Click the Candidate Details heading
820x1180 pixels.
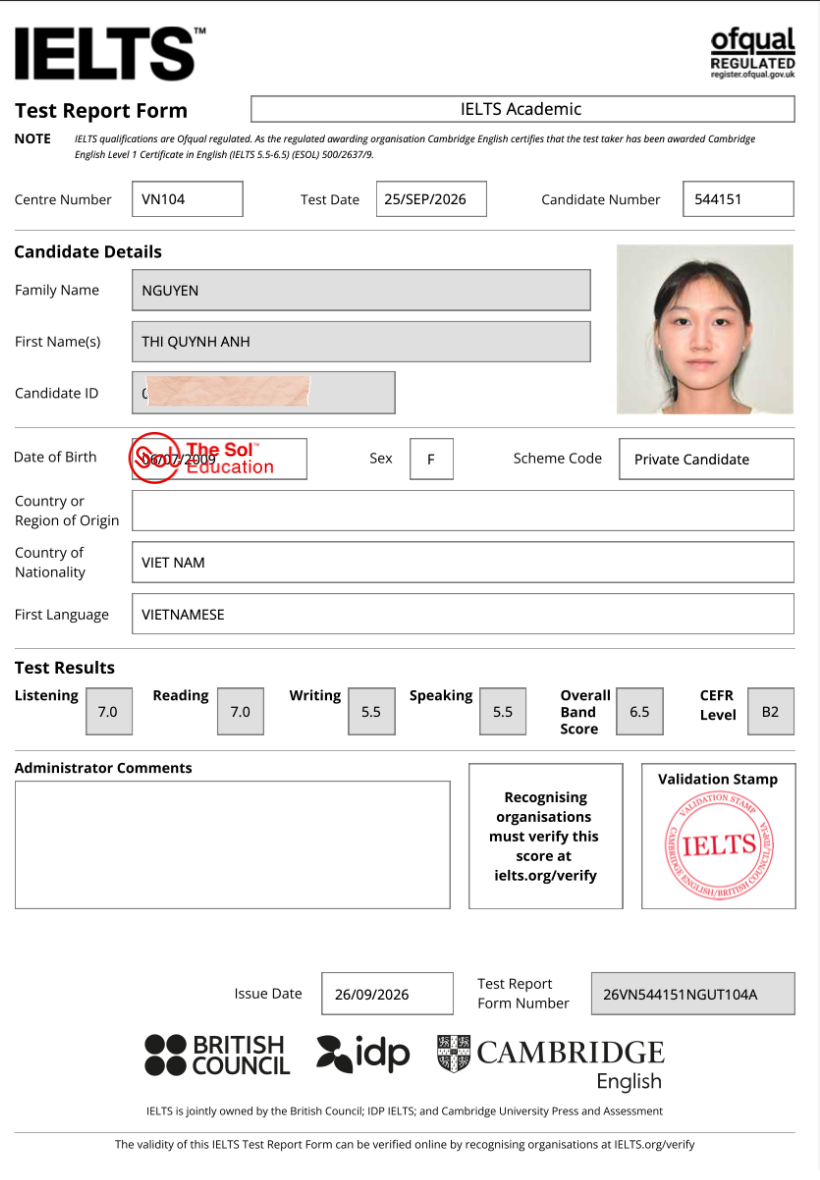[x=88, y=251]
